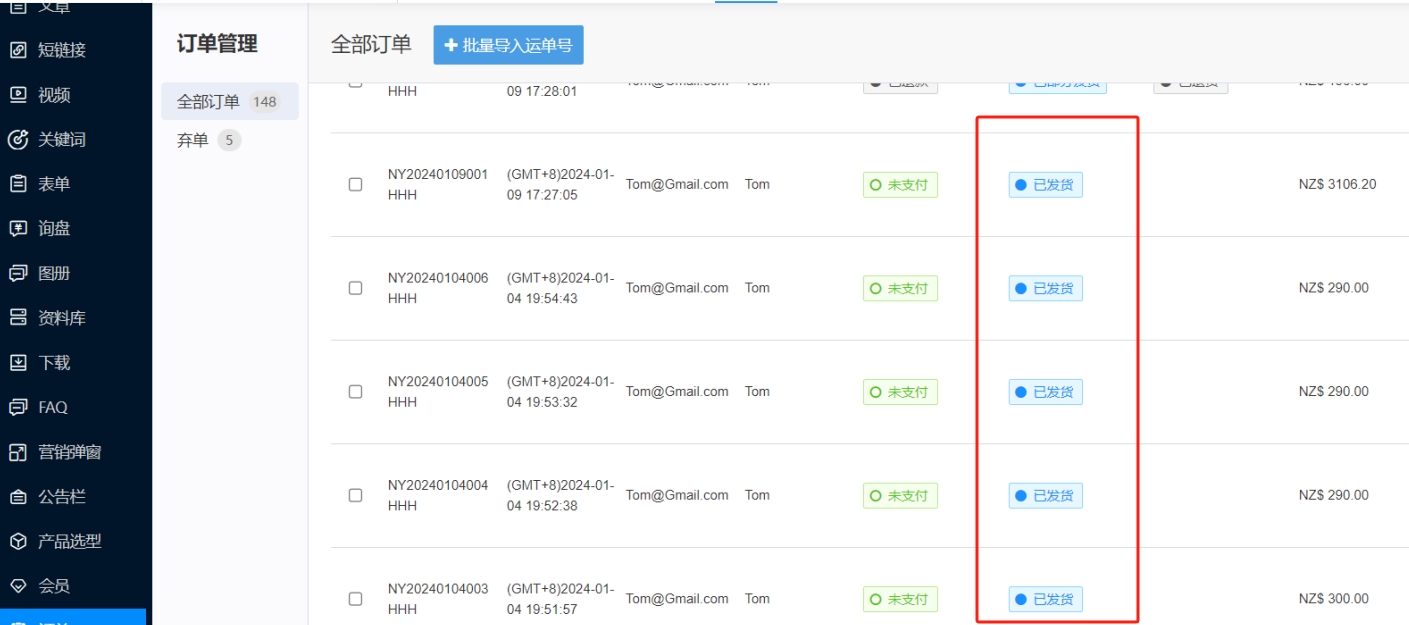The width and height of the screenshot is (1409, 625).
Task: Open order number NY20240104005
Action: tap(437, 382)
